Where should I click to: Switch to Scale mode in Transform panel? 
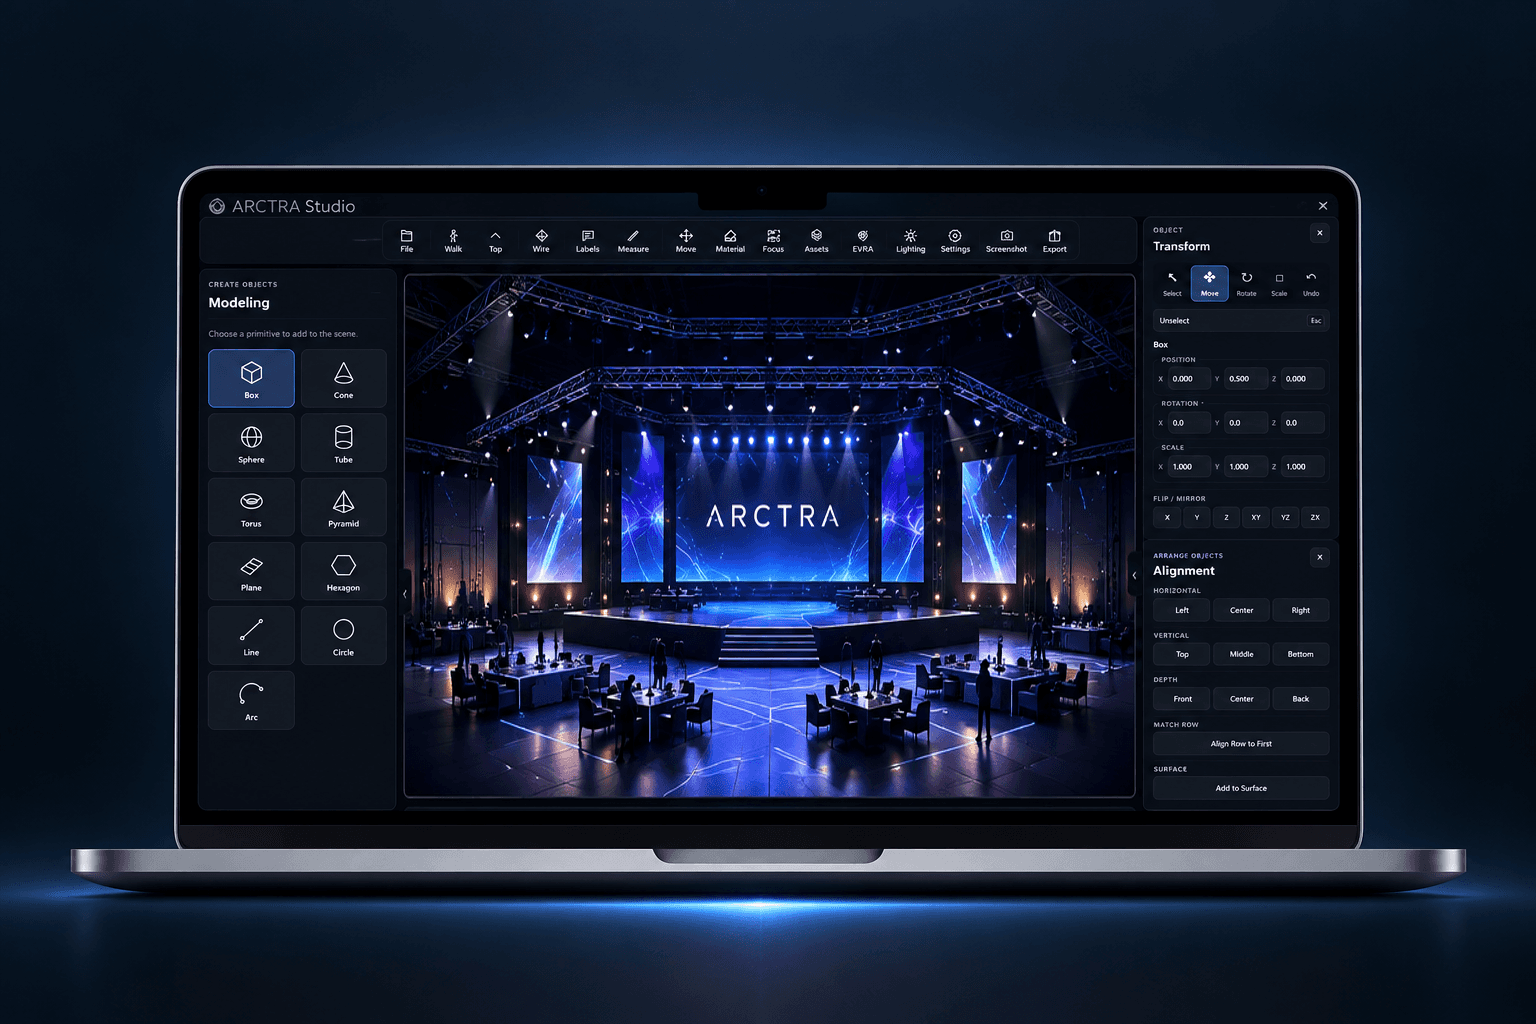pyautogui.click(x=1279, y=284)
